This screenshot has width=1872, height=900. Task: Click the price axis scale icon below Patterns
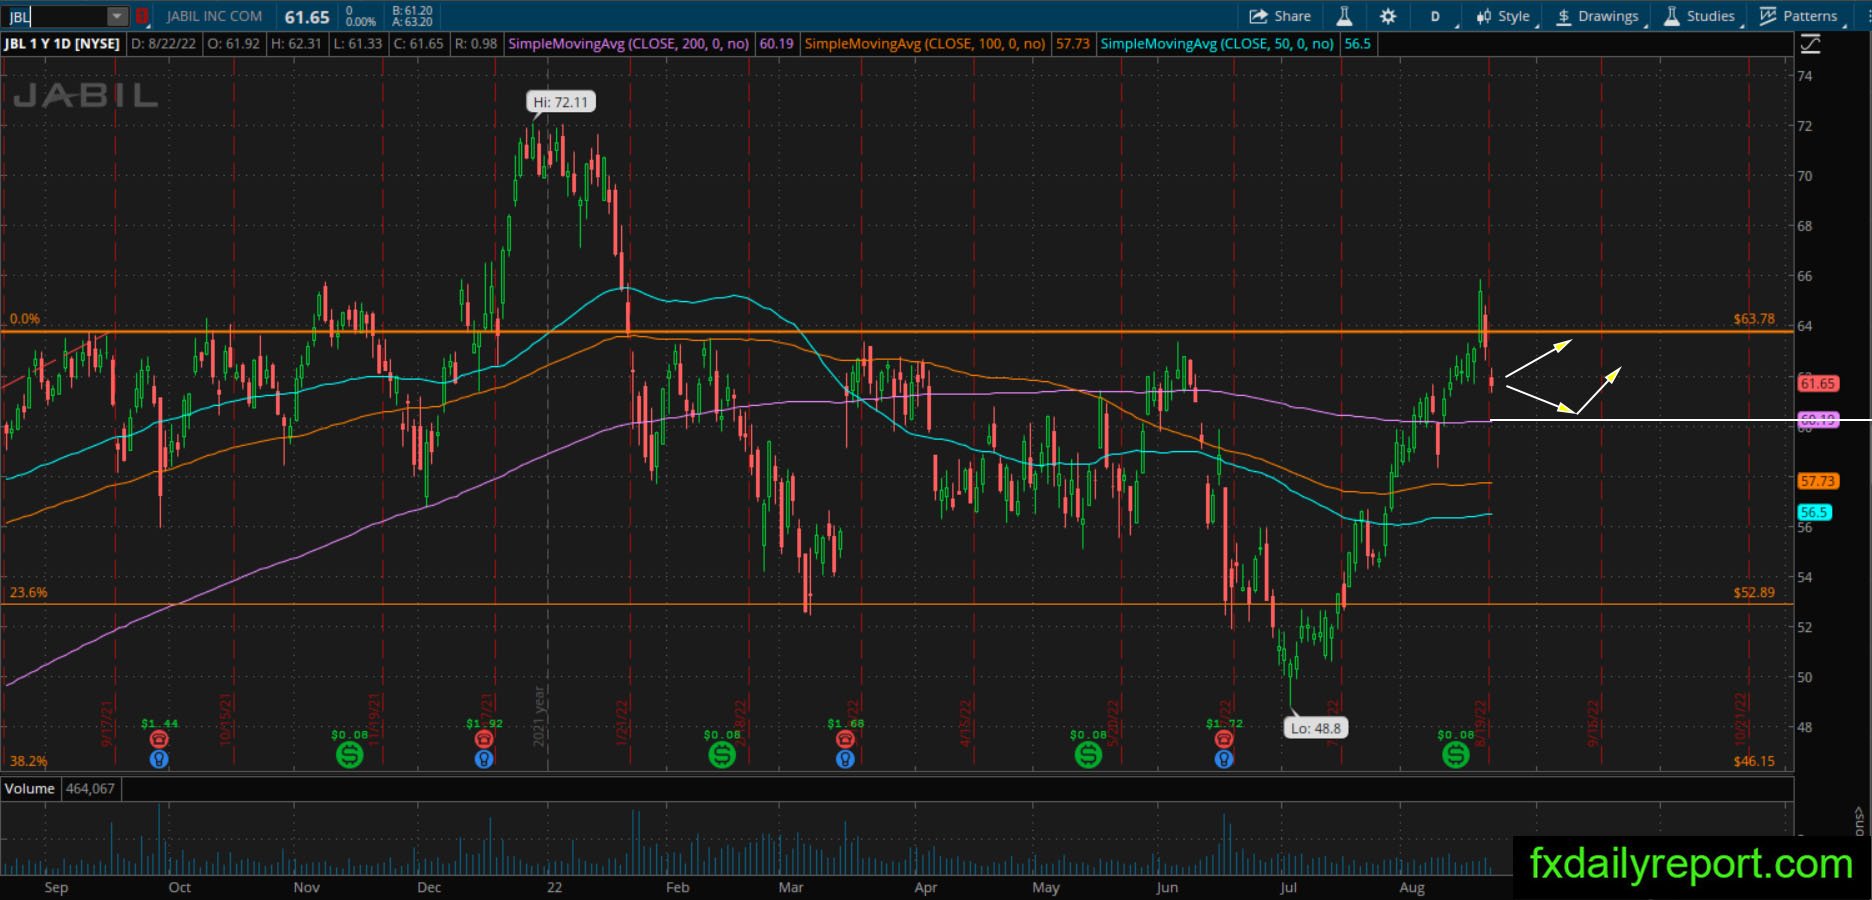pos(1810,44)
